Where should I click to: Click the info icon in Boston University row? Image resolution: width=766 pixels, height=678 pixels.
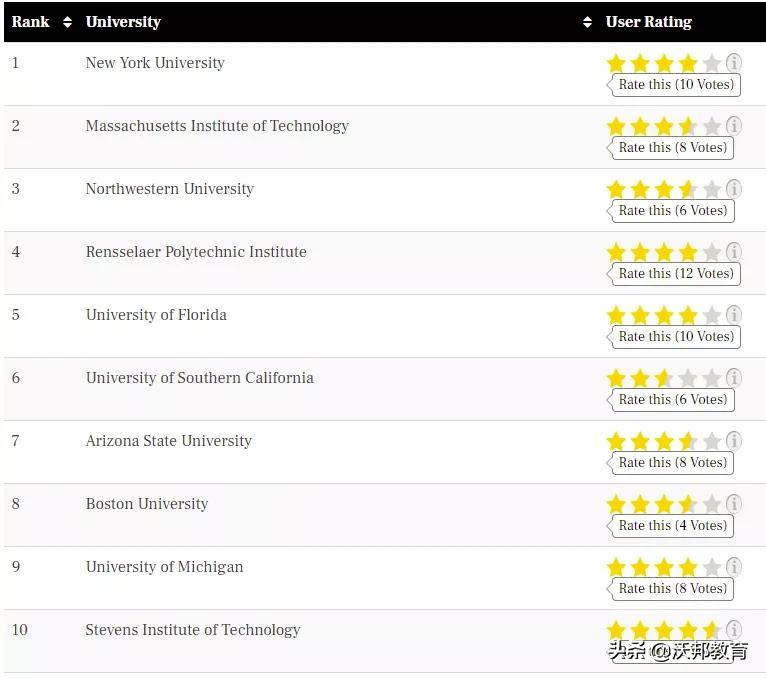tap(734, 504)
